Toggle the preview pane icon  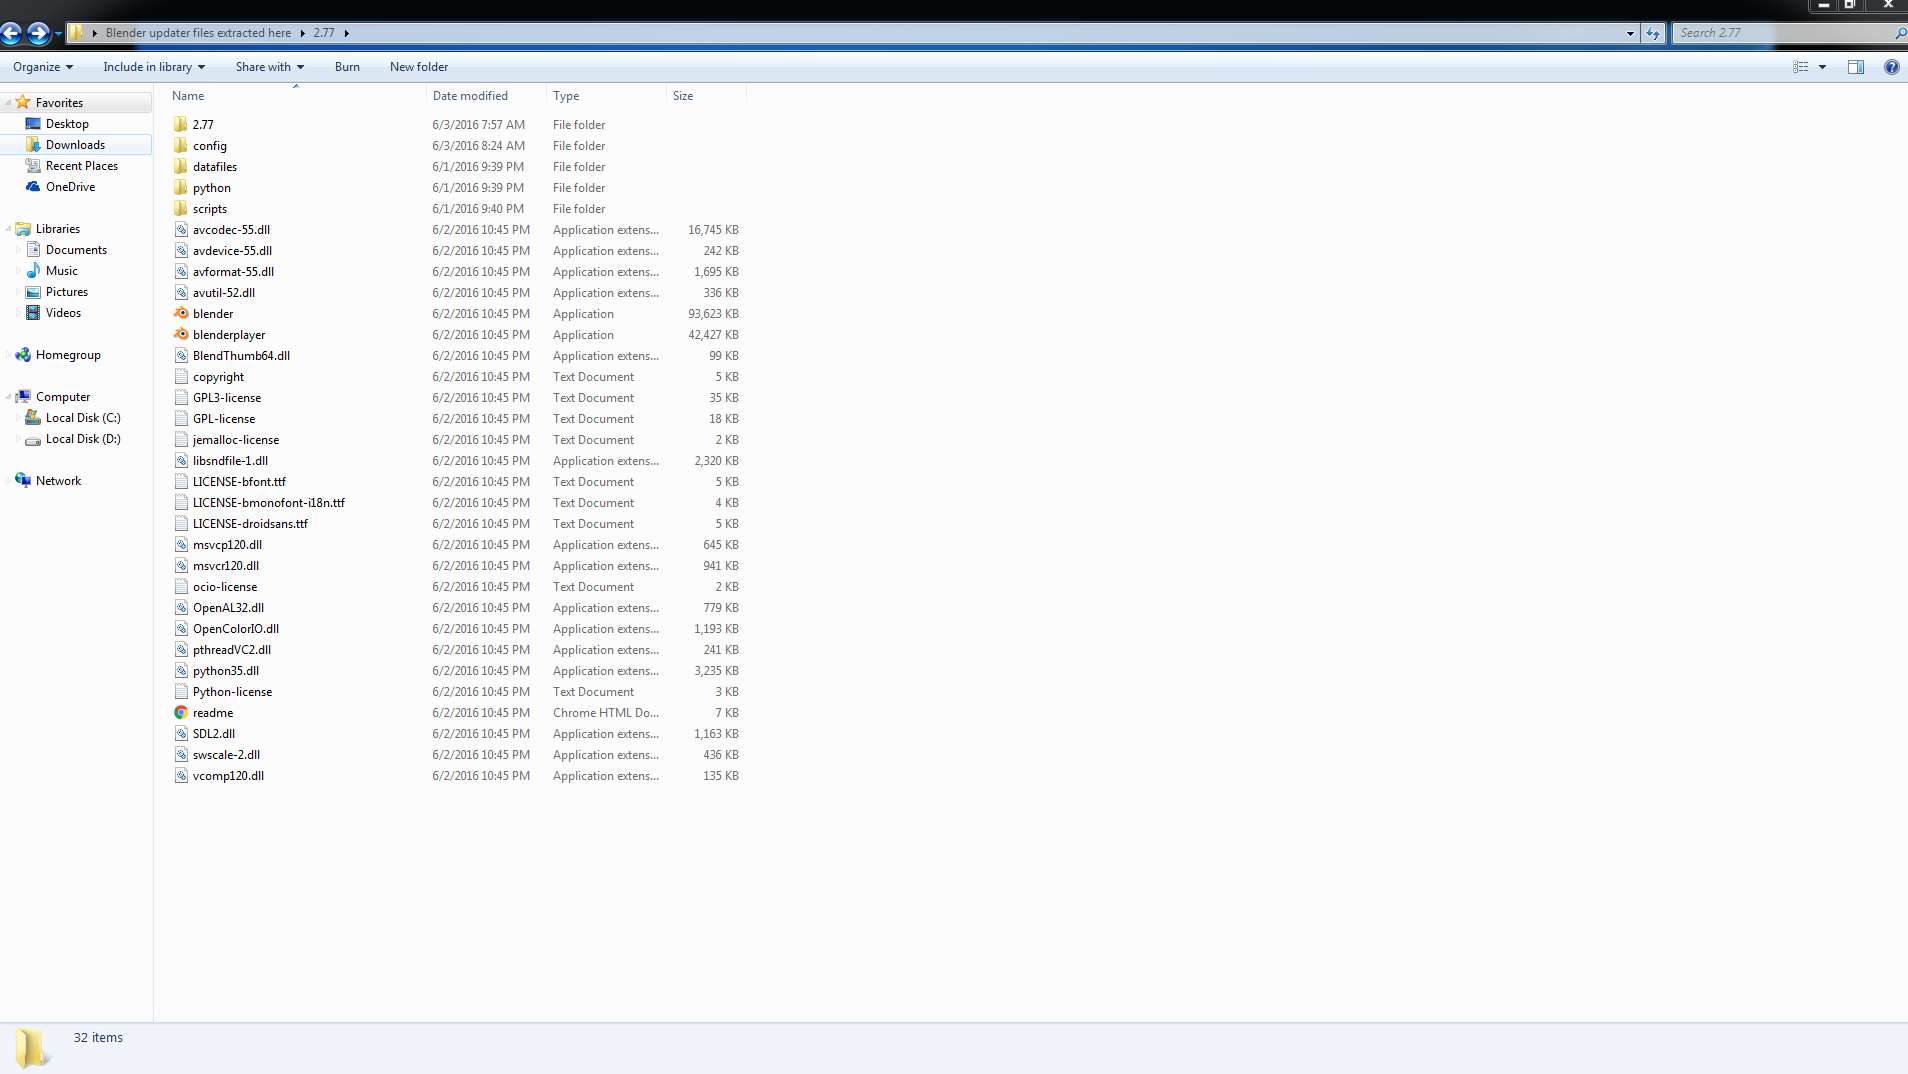click(x=1856, y=67)
